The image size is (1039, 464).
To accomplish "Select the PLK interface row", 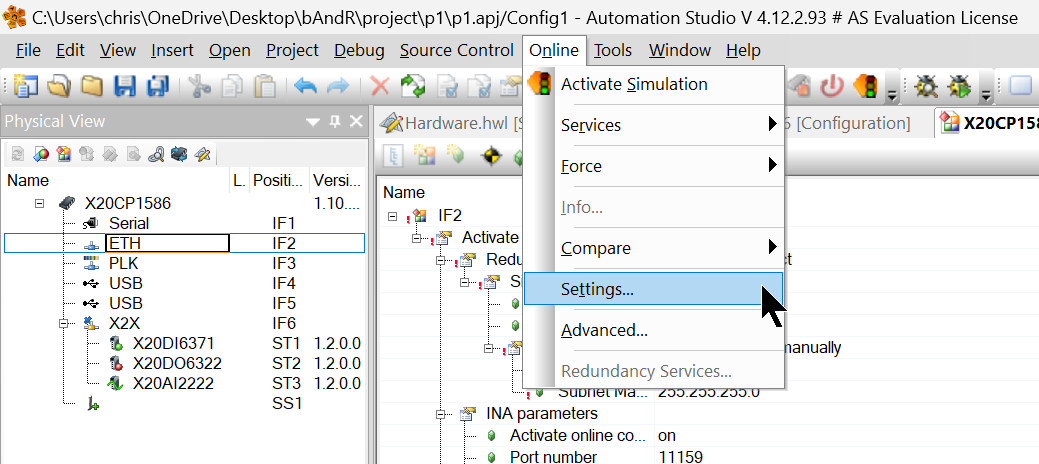I will click(x=184, y=263).
